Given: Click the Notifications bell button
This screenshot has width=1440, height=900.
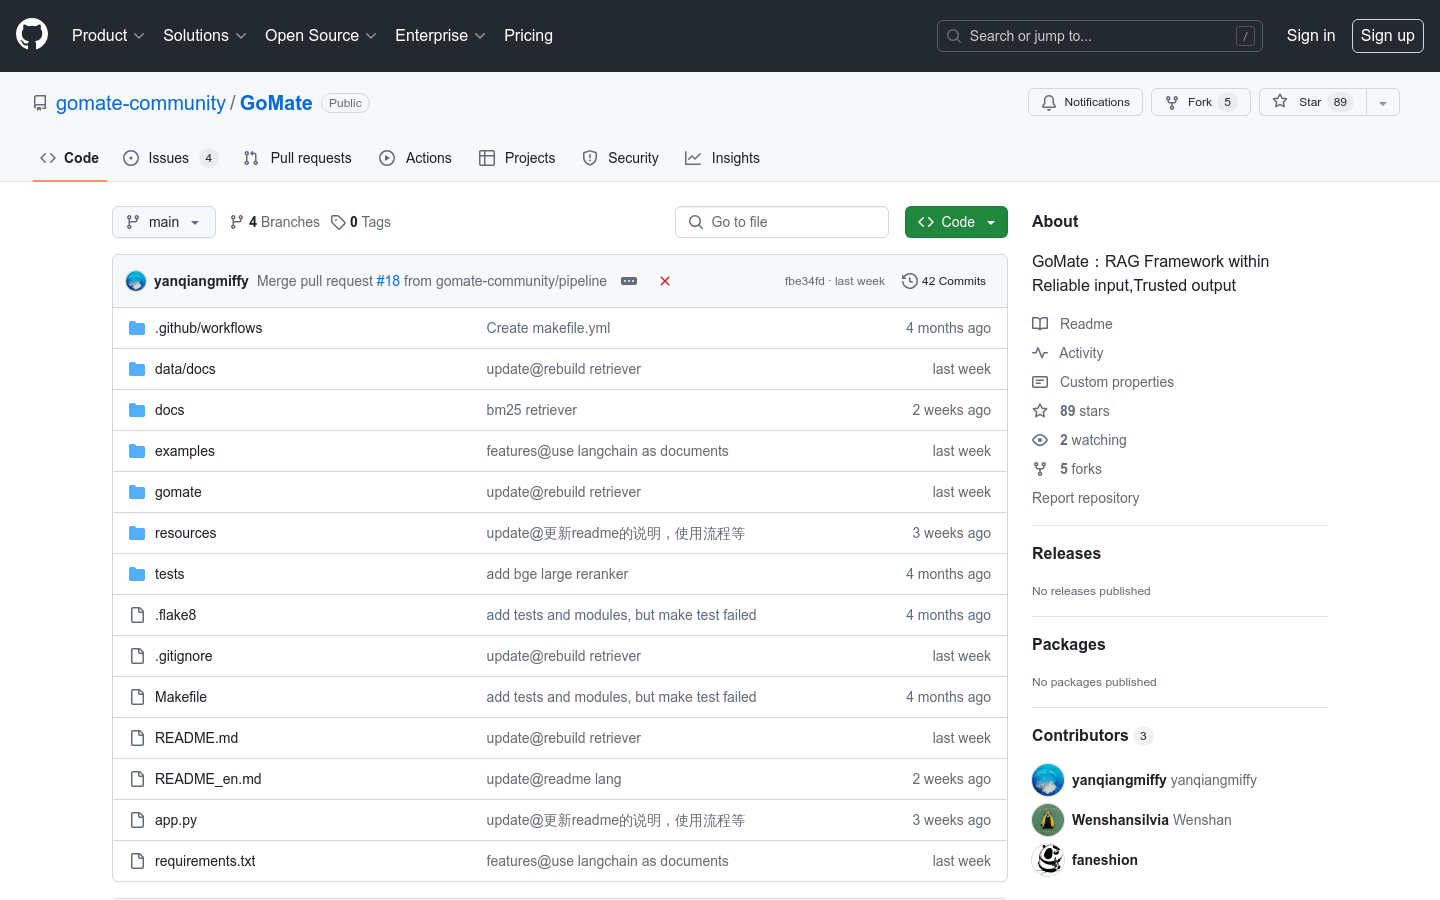Looking at the screenshot, I should coord(1085,102).
